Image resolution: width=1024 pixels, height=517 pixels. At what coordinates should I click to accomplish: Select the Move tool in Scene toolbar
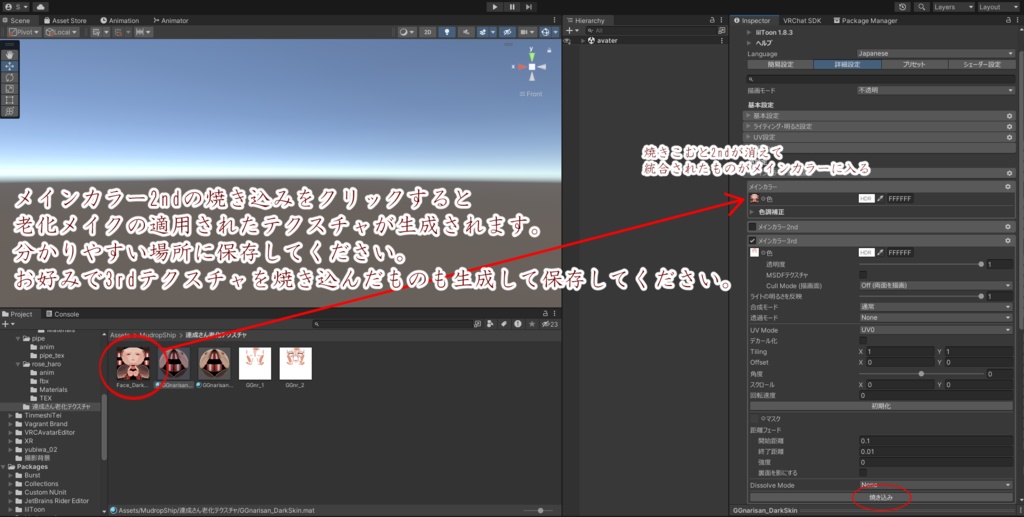(9, 66)
